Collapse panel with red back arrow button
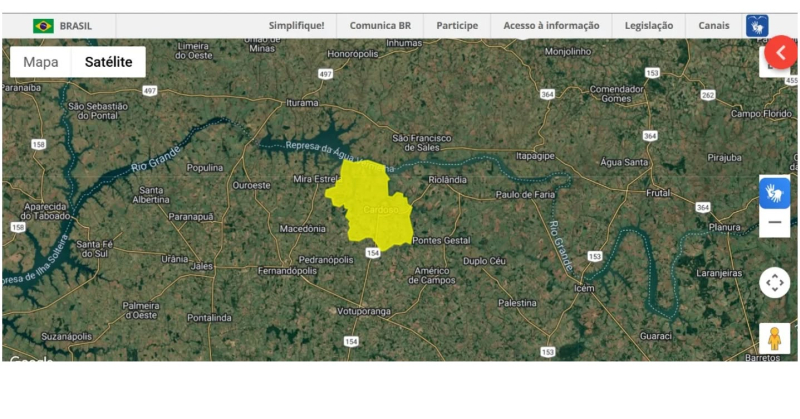 781,52
